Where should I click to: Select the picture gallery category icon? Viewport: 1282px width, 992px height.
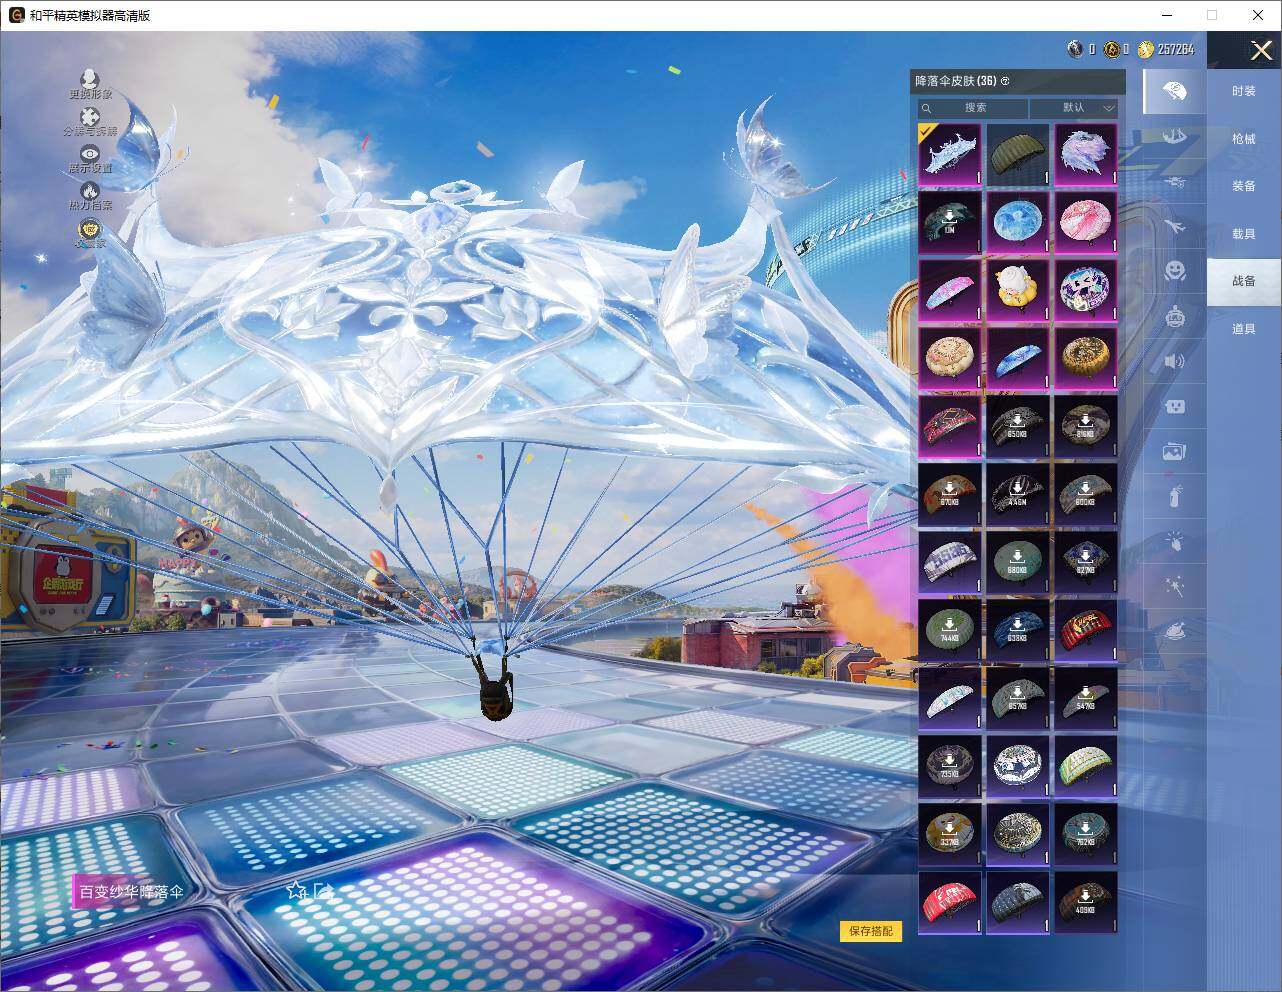(x=1175, y=451)
